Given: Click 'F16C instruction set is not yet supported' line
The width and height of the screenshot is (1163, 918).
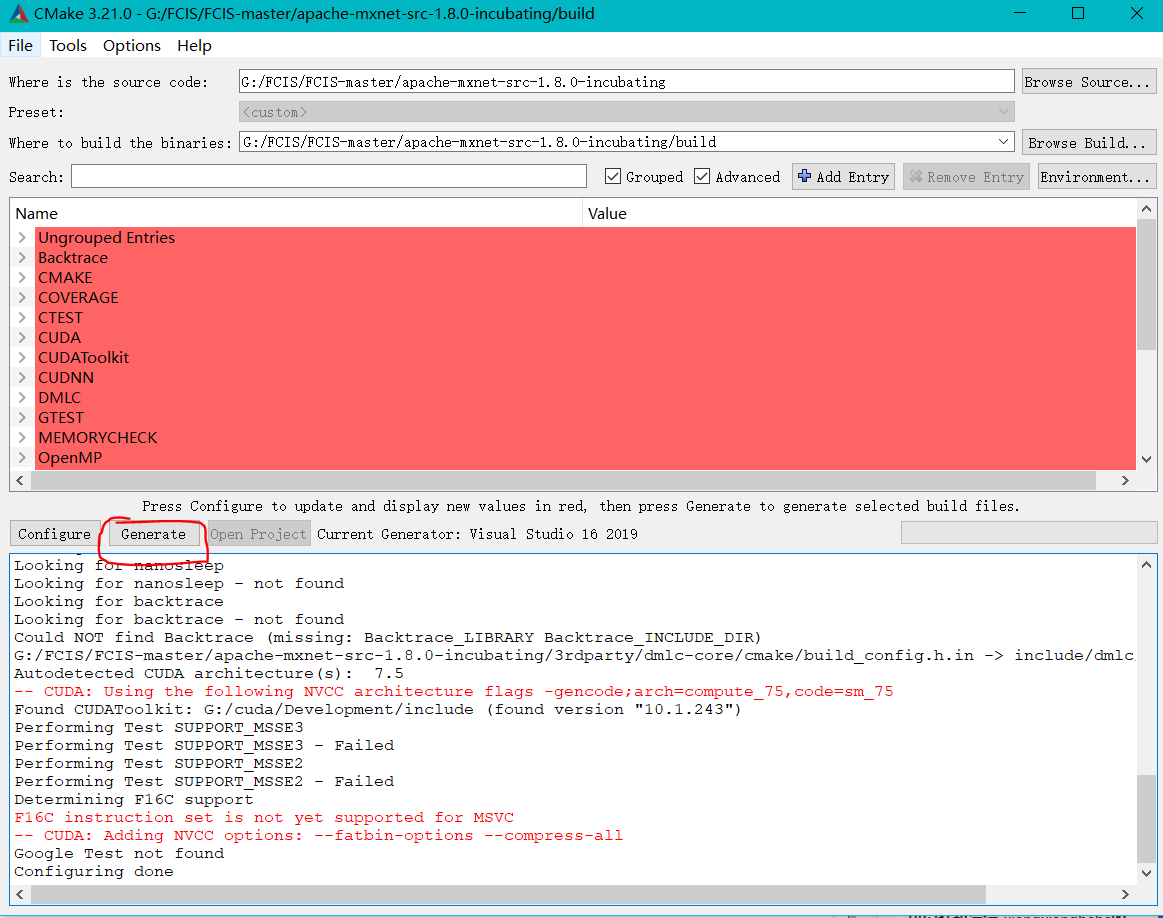Looking at the screenshot, I should coord(264,817).
